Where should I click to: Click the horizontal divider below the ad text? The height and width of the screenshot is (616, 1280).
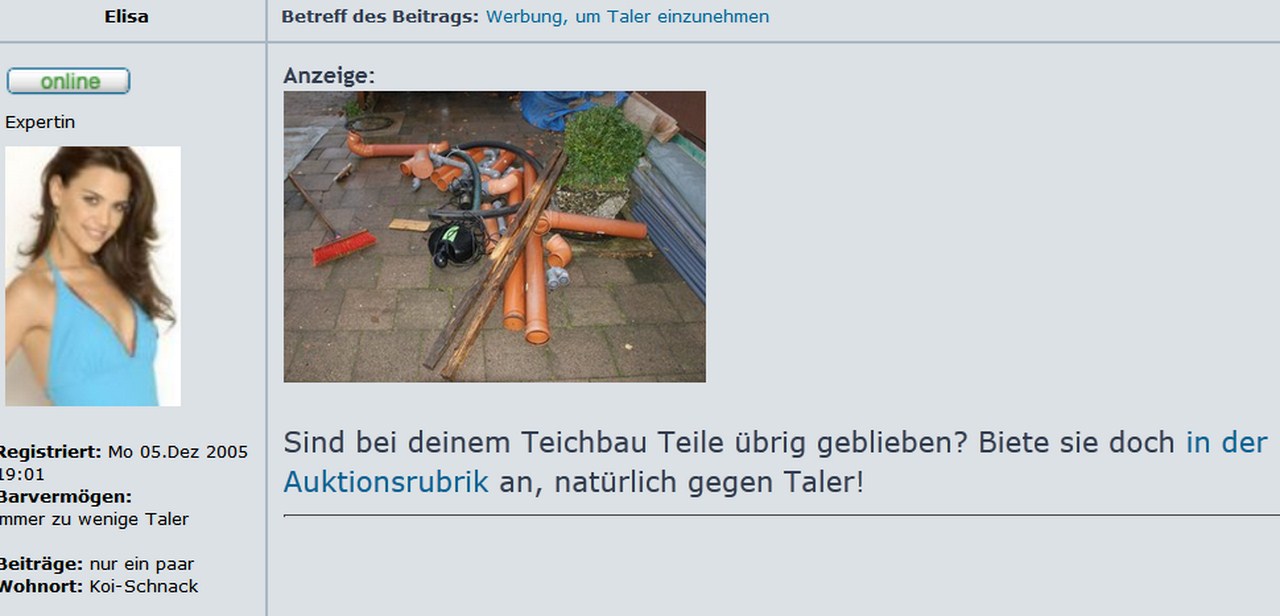pos(782,516)
